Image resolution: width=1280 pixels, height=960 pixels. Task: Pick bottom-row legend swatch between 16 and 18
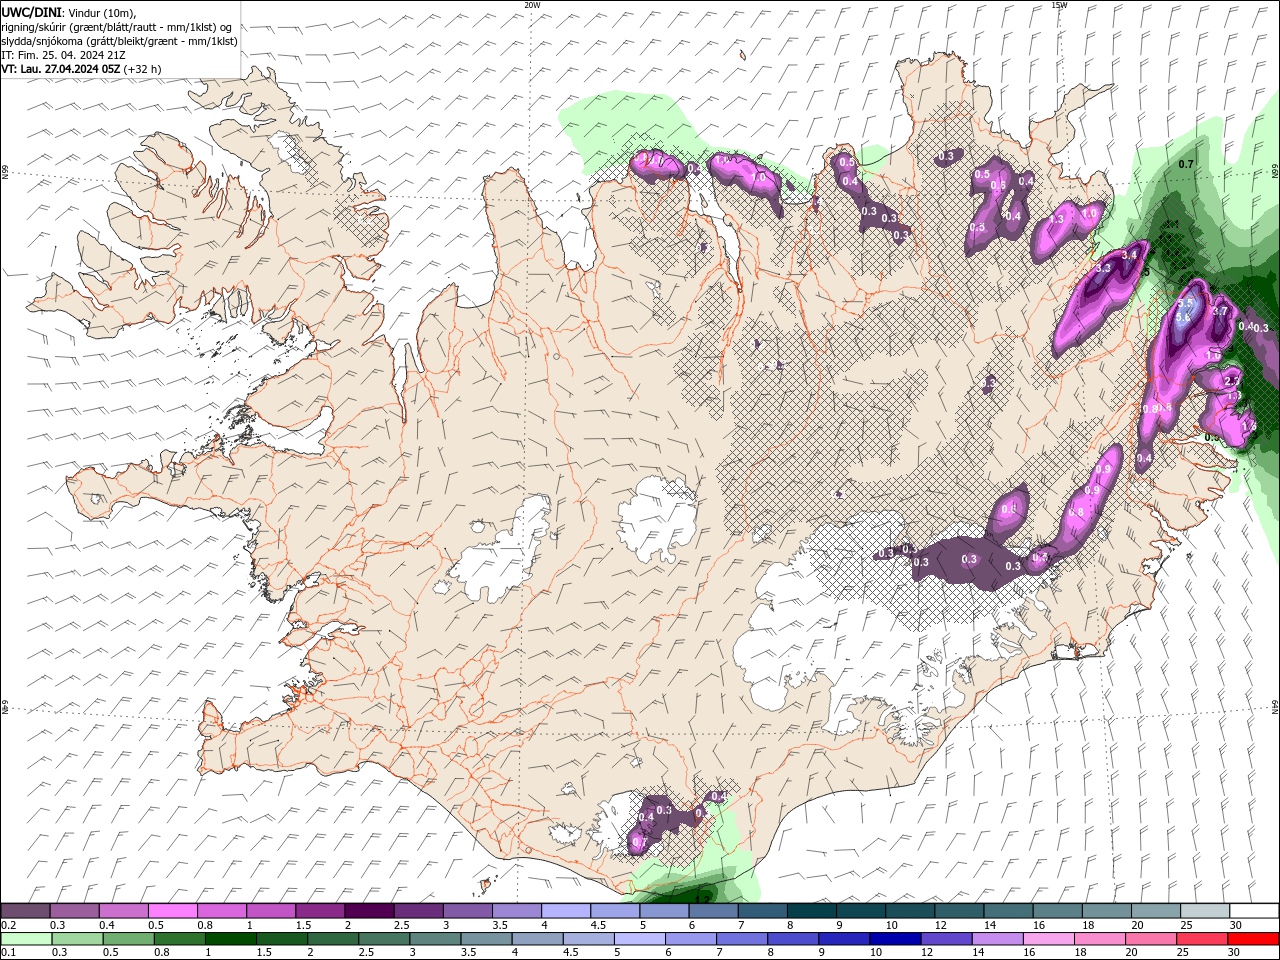coord(1049,939)
